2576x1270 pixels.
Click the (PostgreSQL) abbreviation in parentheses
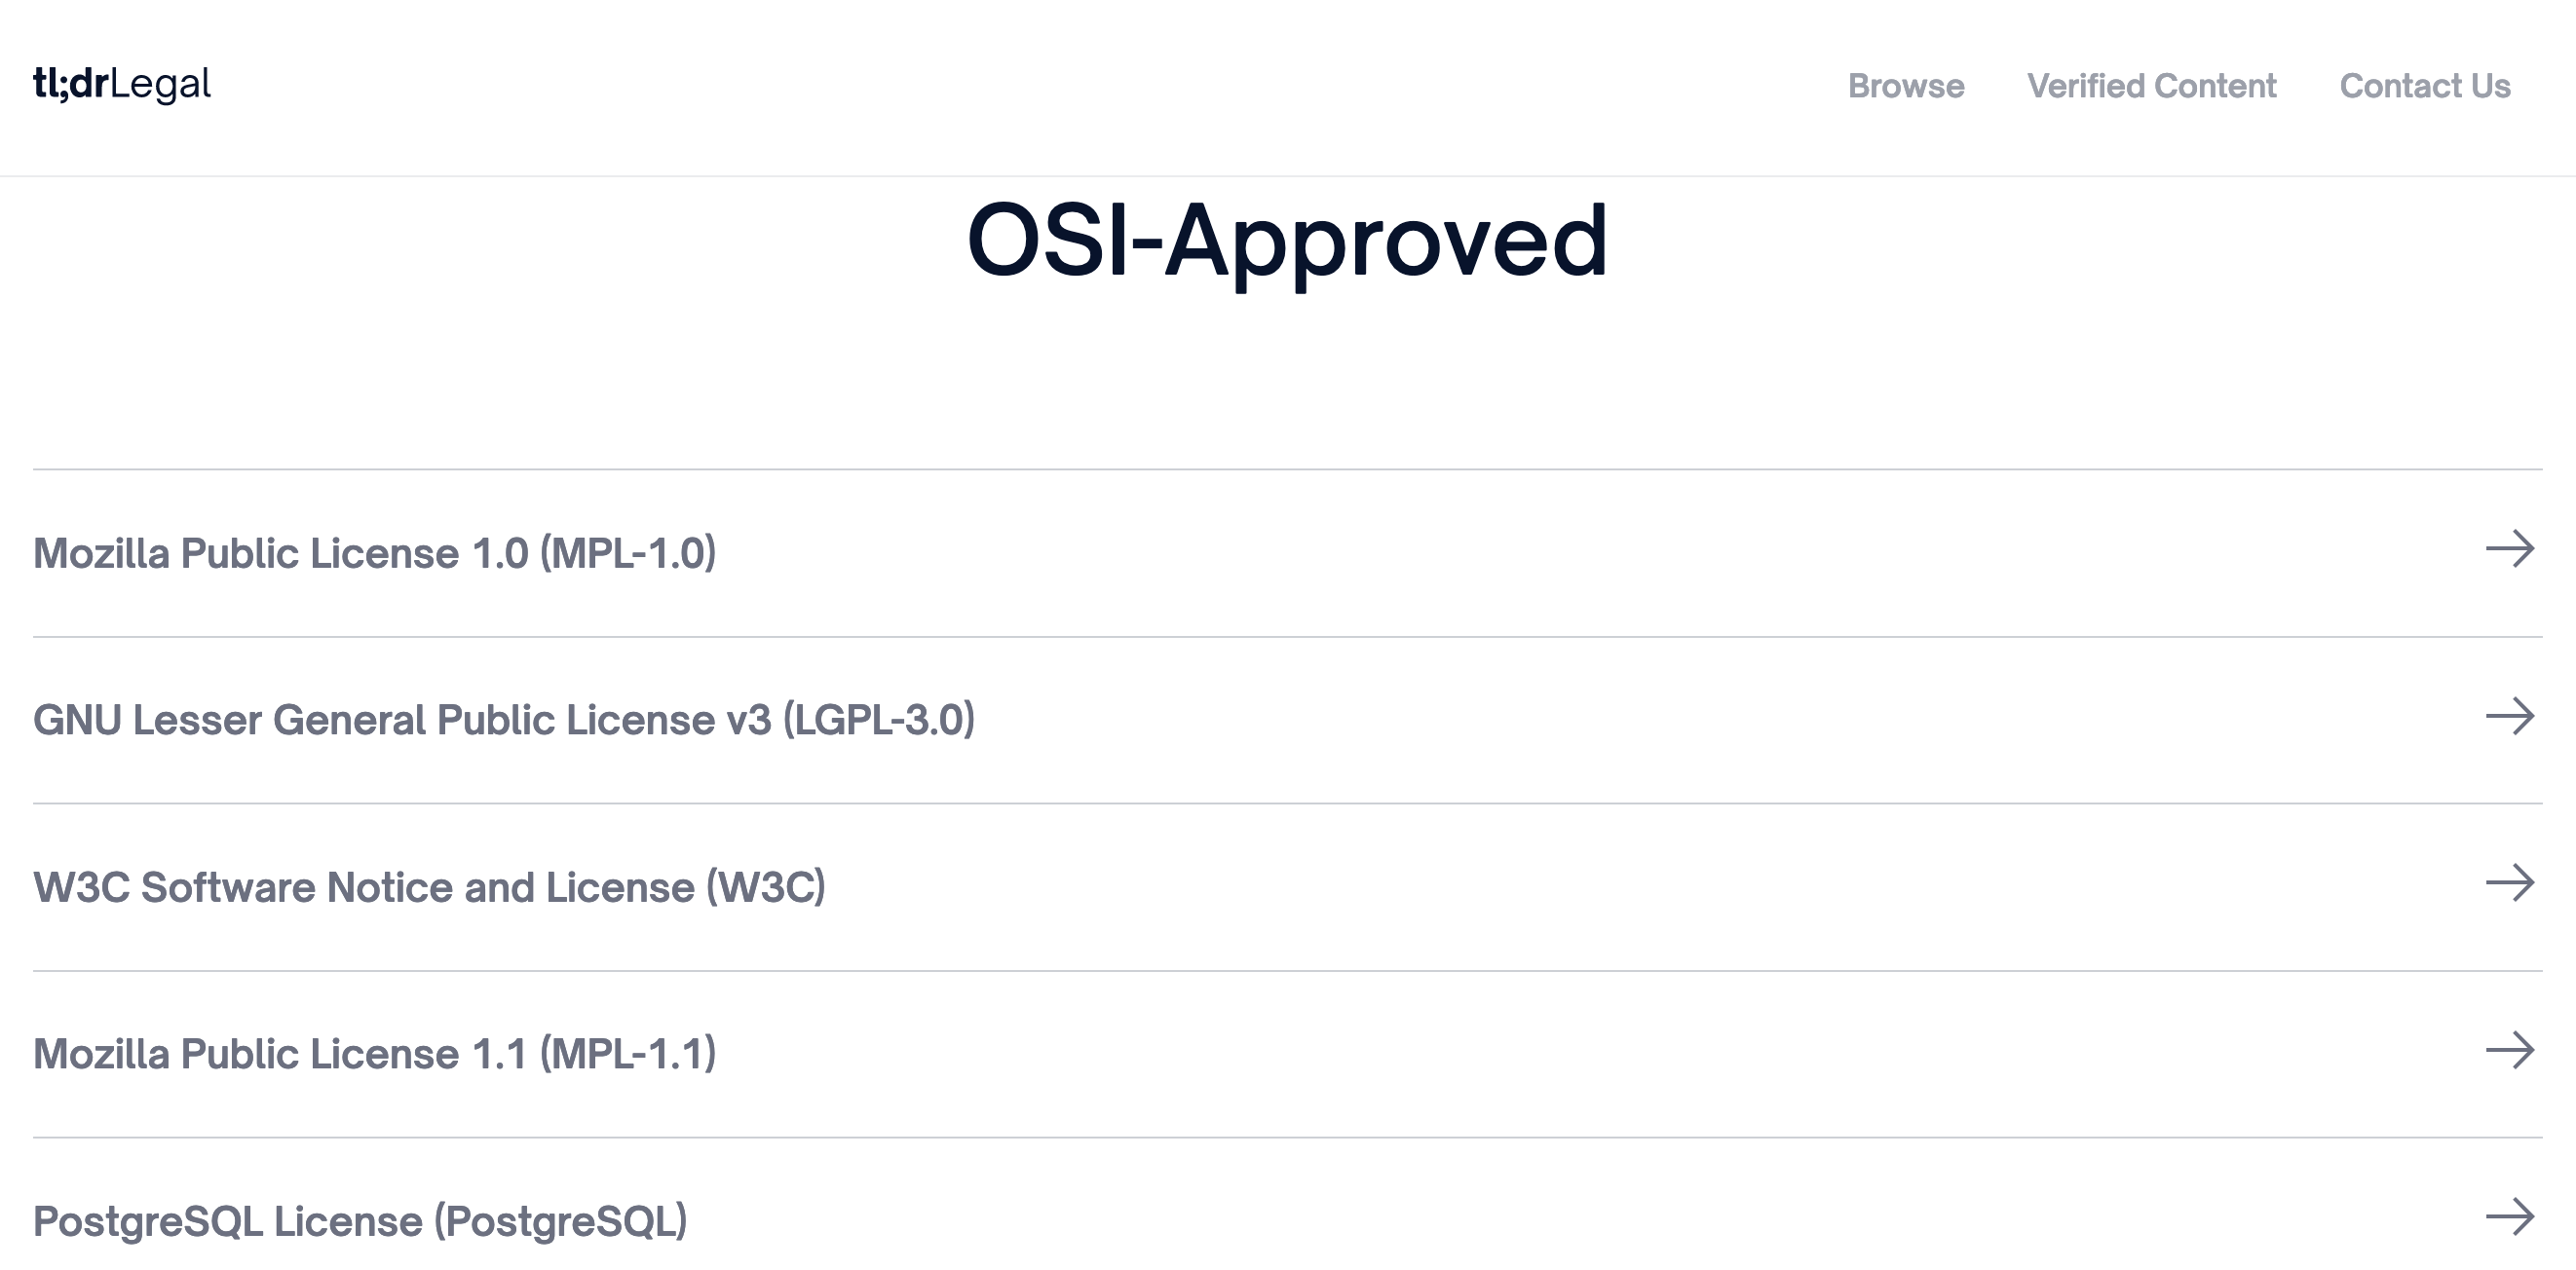560,1221
